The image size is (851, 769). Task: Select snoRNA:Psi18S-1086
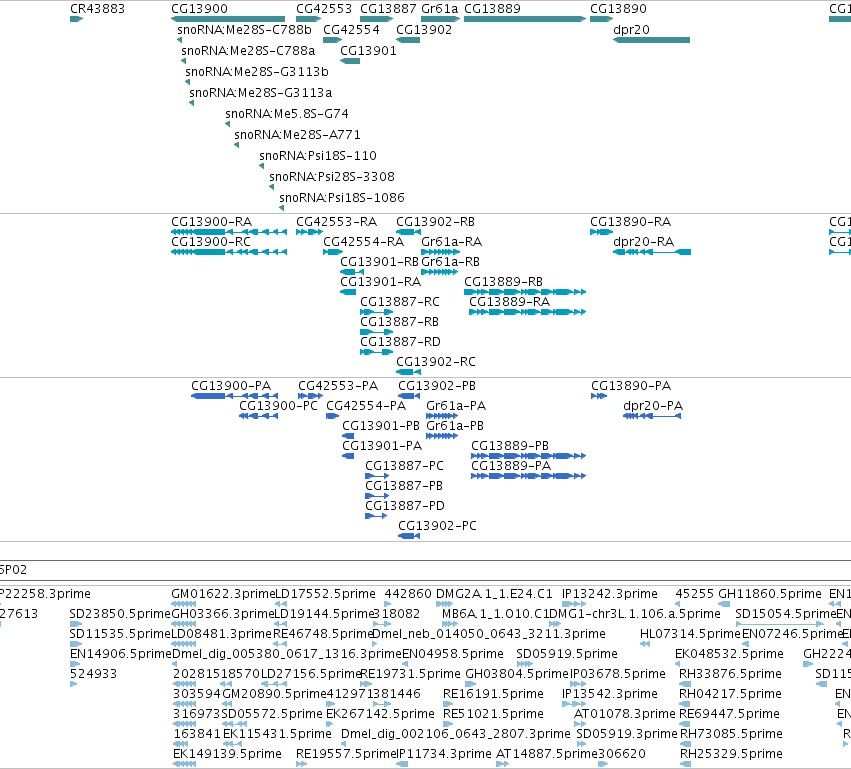[341, 198]
